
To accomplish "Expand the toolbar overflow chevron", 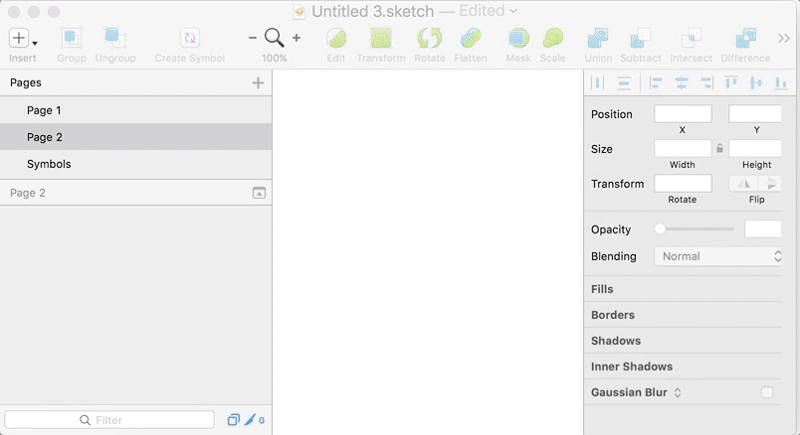I will click(x=785, y=39).
